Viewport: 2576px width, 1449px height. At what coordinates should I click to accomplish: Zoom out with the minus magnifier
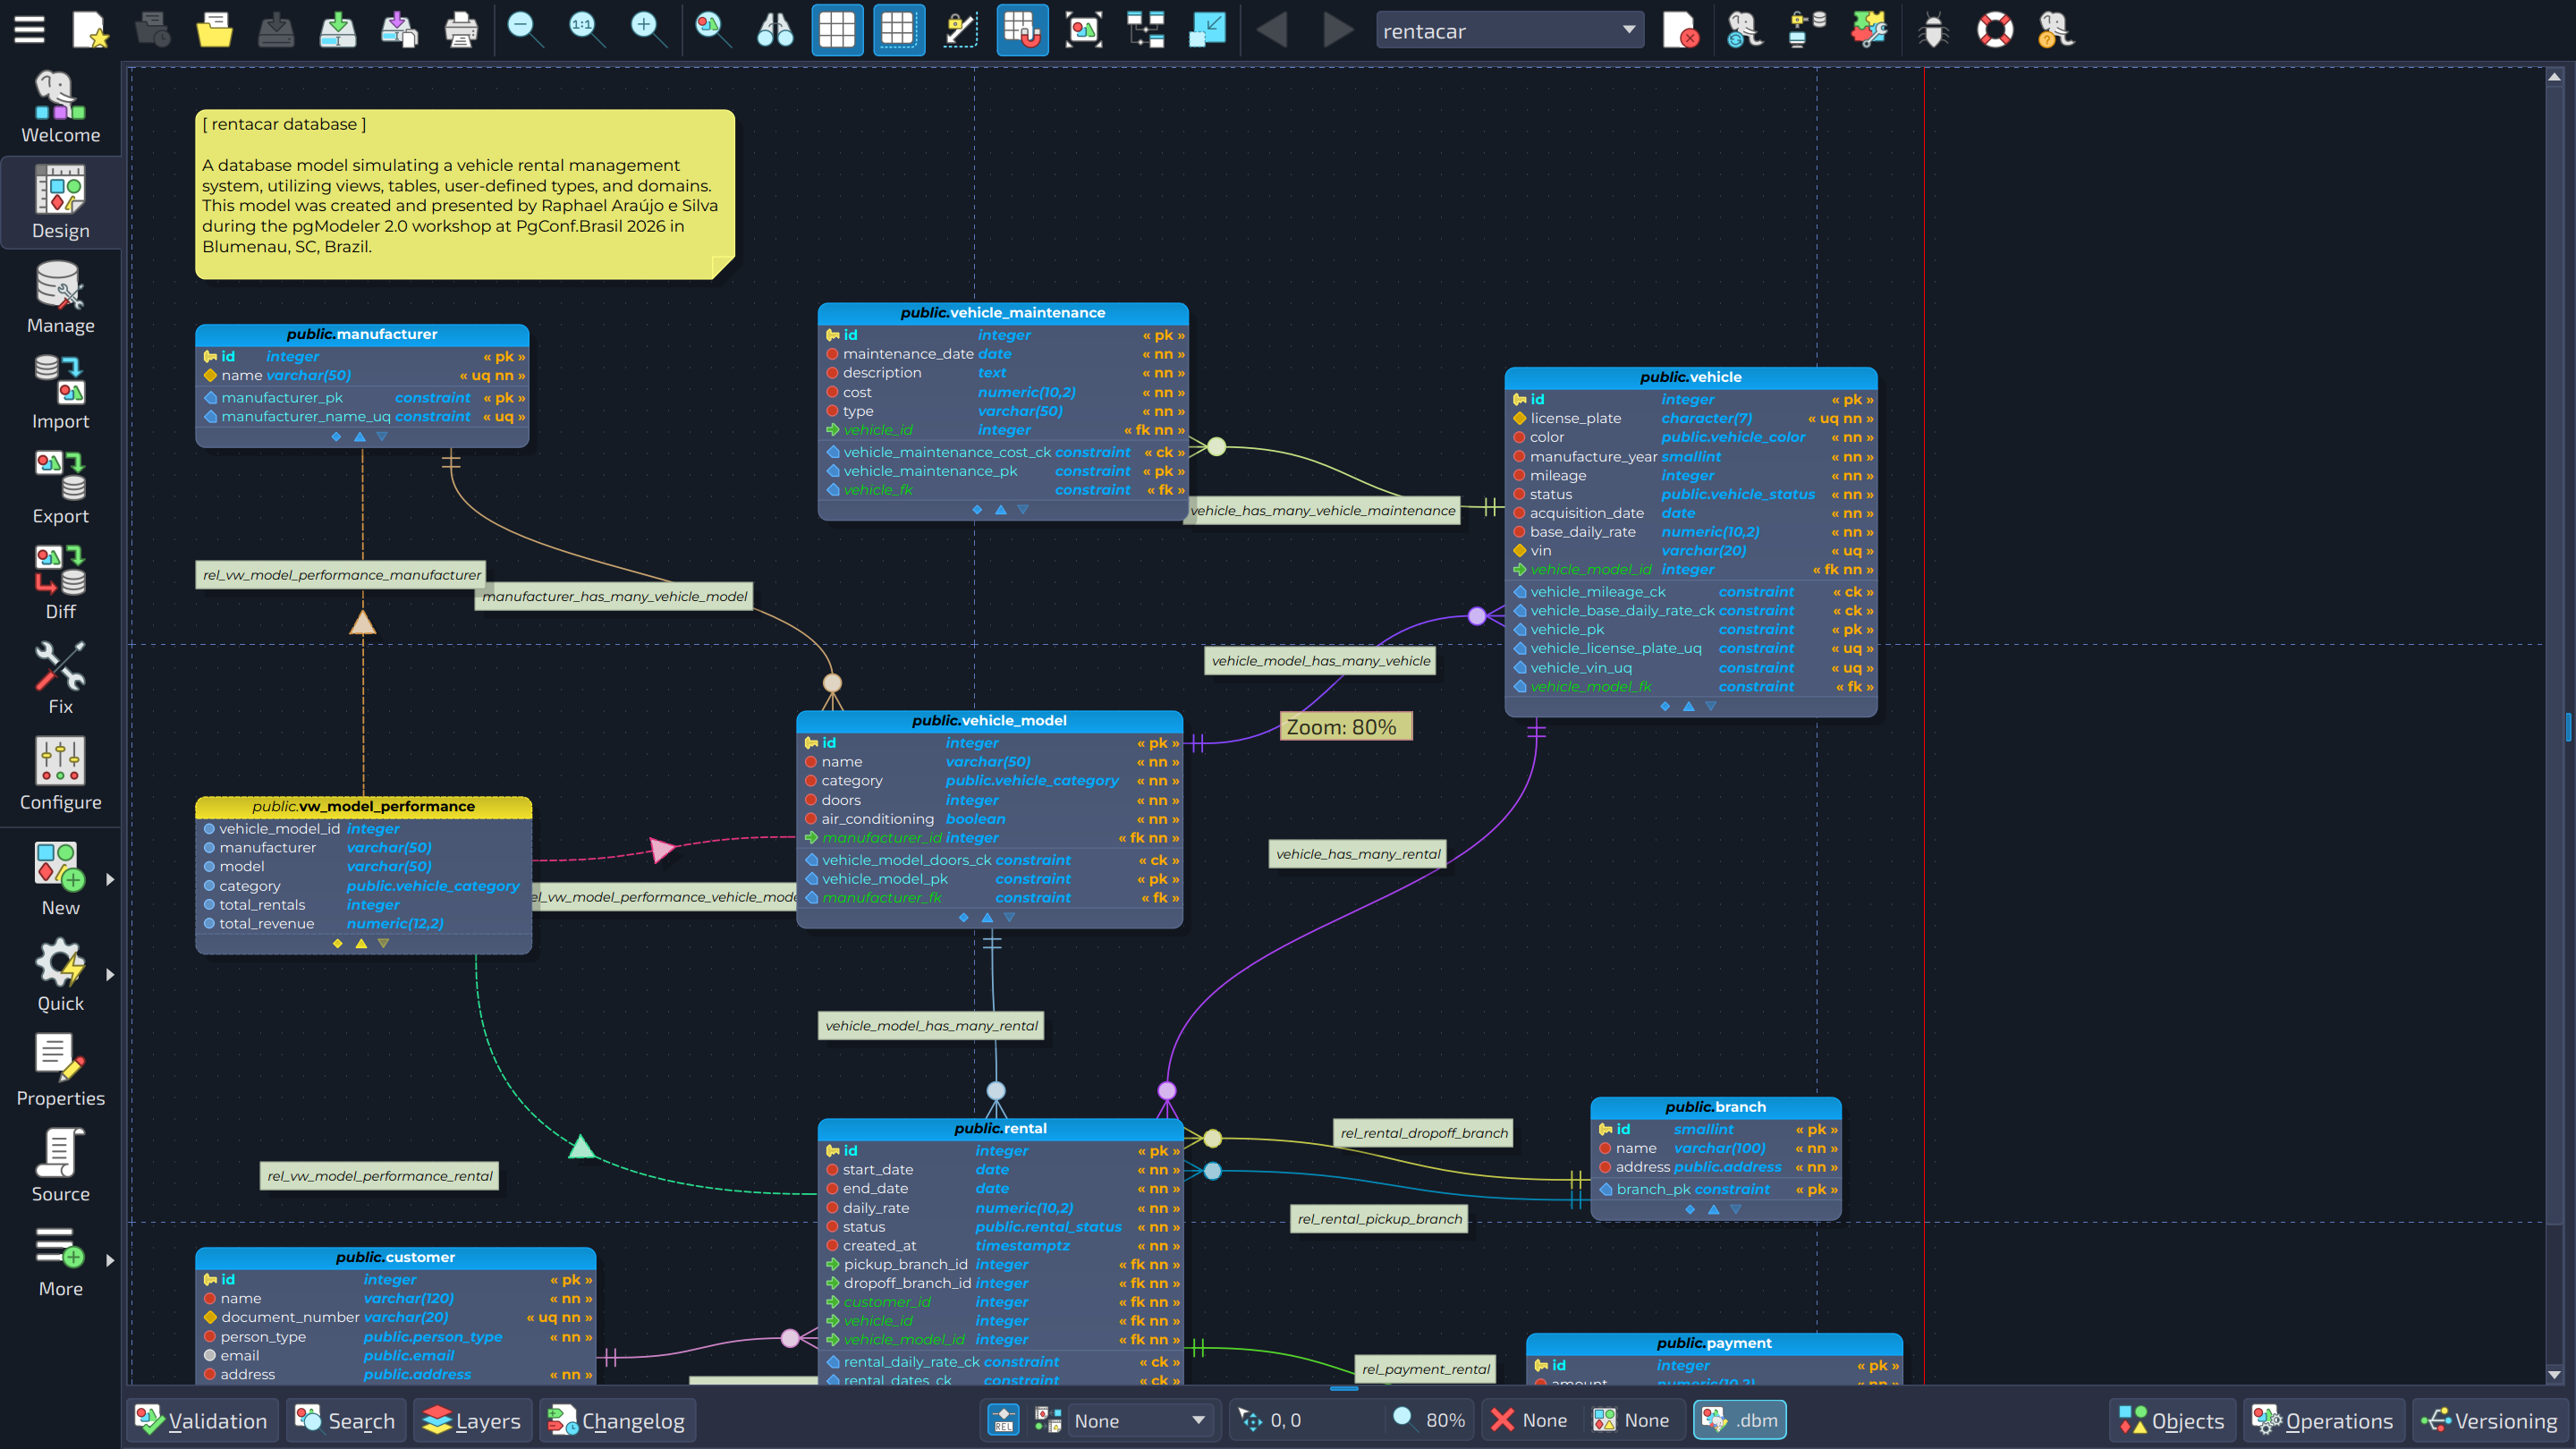point(524,30)
